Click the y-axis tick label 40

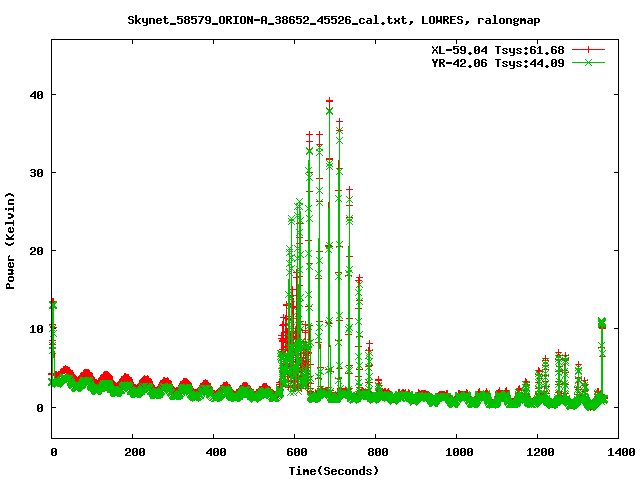coord(36,95)
